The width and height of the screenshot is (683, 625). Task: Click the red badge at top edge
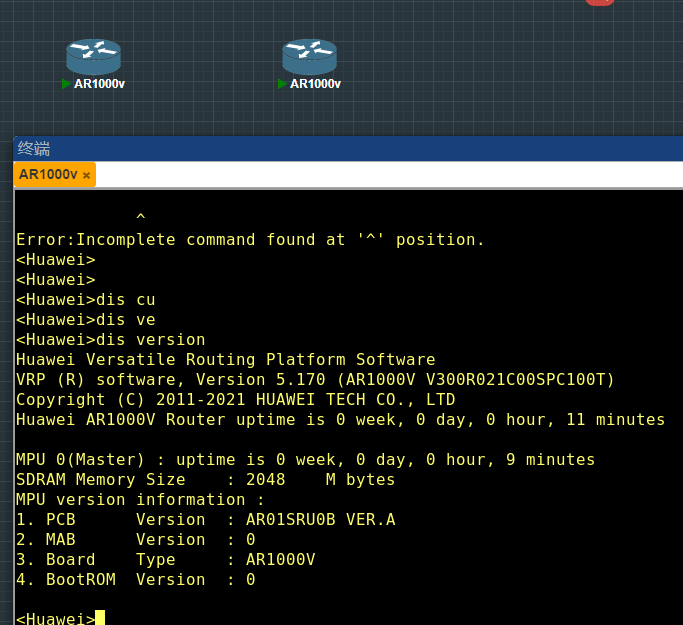[x=600, y=3]
